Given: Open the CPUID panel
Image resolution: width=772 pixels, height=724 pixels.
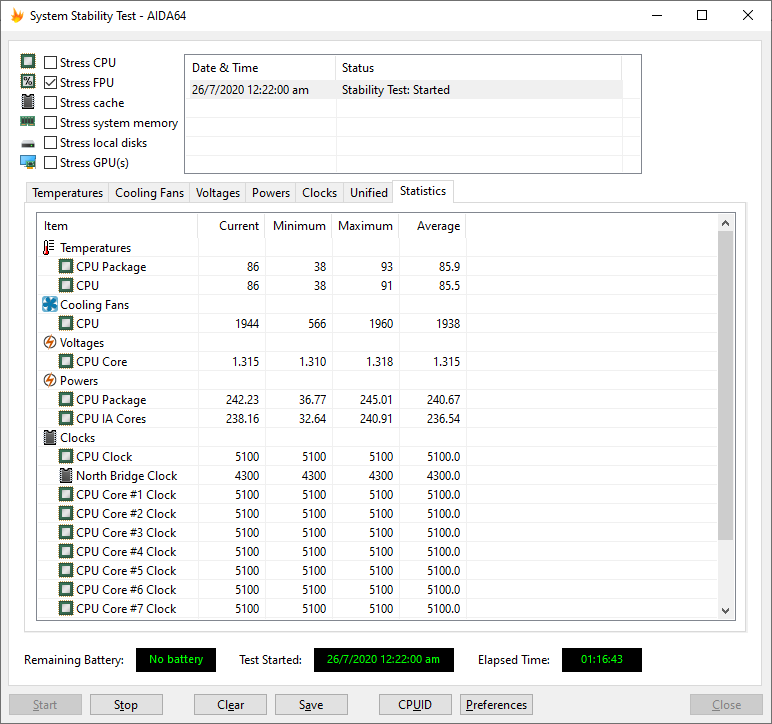Looking at the screenshot, I should pyautogui.click(x=415, y=705).
